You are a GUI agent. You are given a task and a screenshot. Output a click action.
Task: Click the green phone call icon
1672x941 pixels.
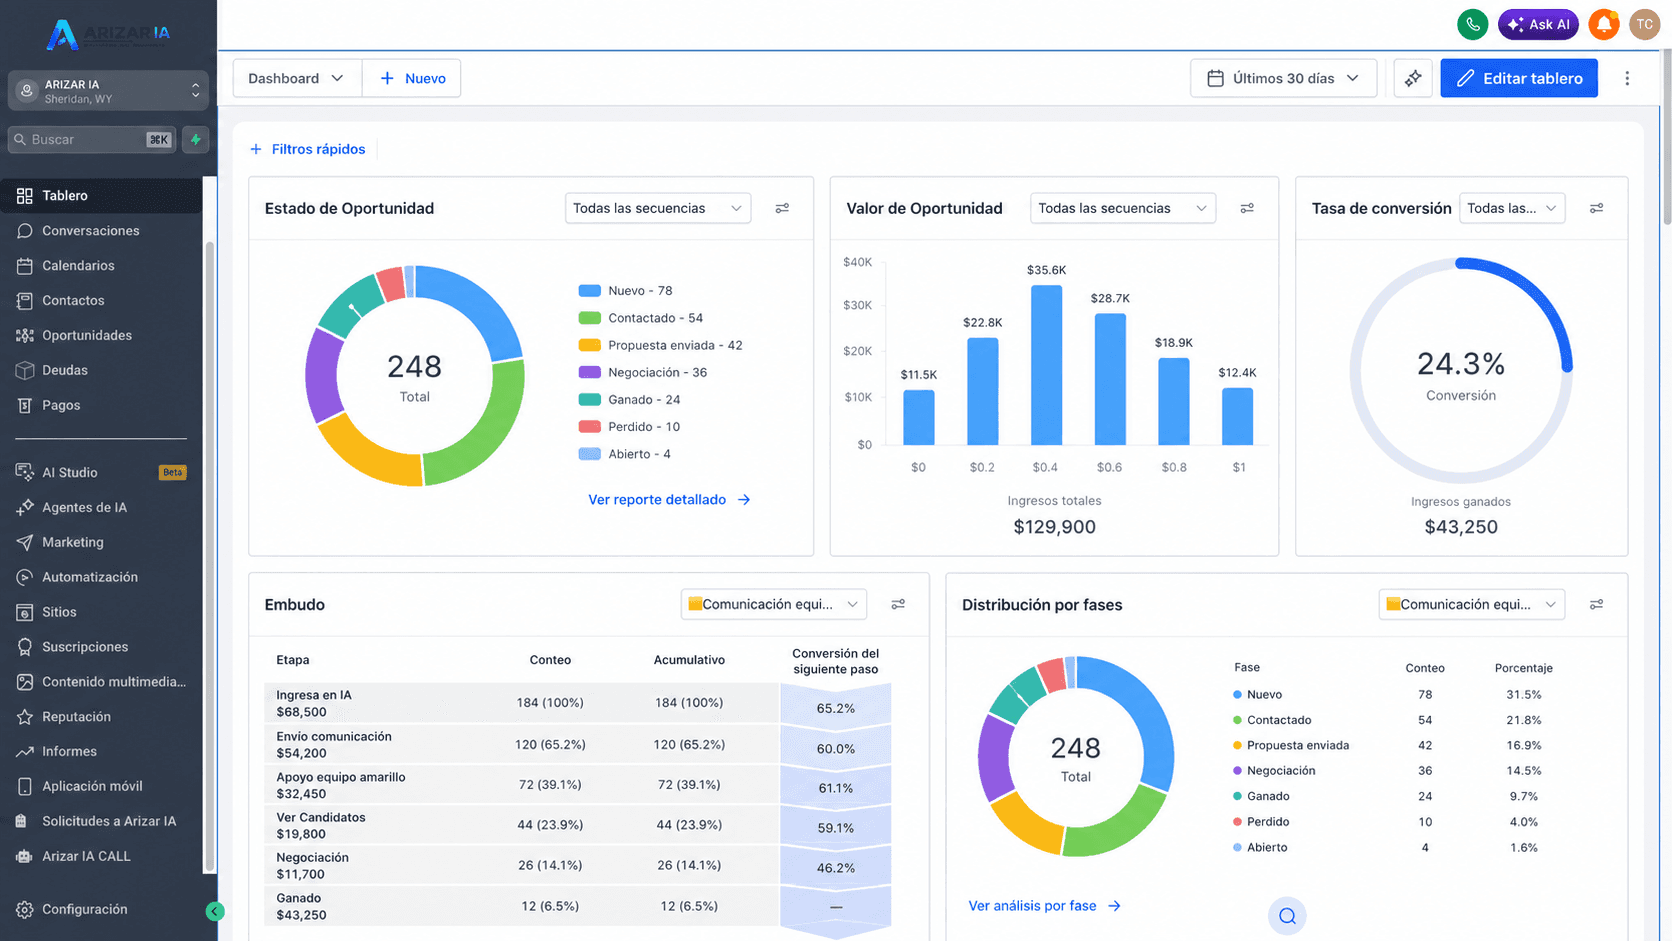pos(1472,24)
